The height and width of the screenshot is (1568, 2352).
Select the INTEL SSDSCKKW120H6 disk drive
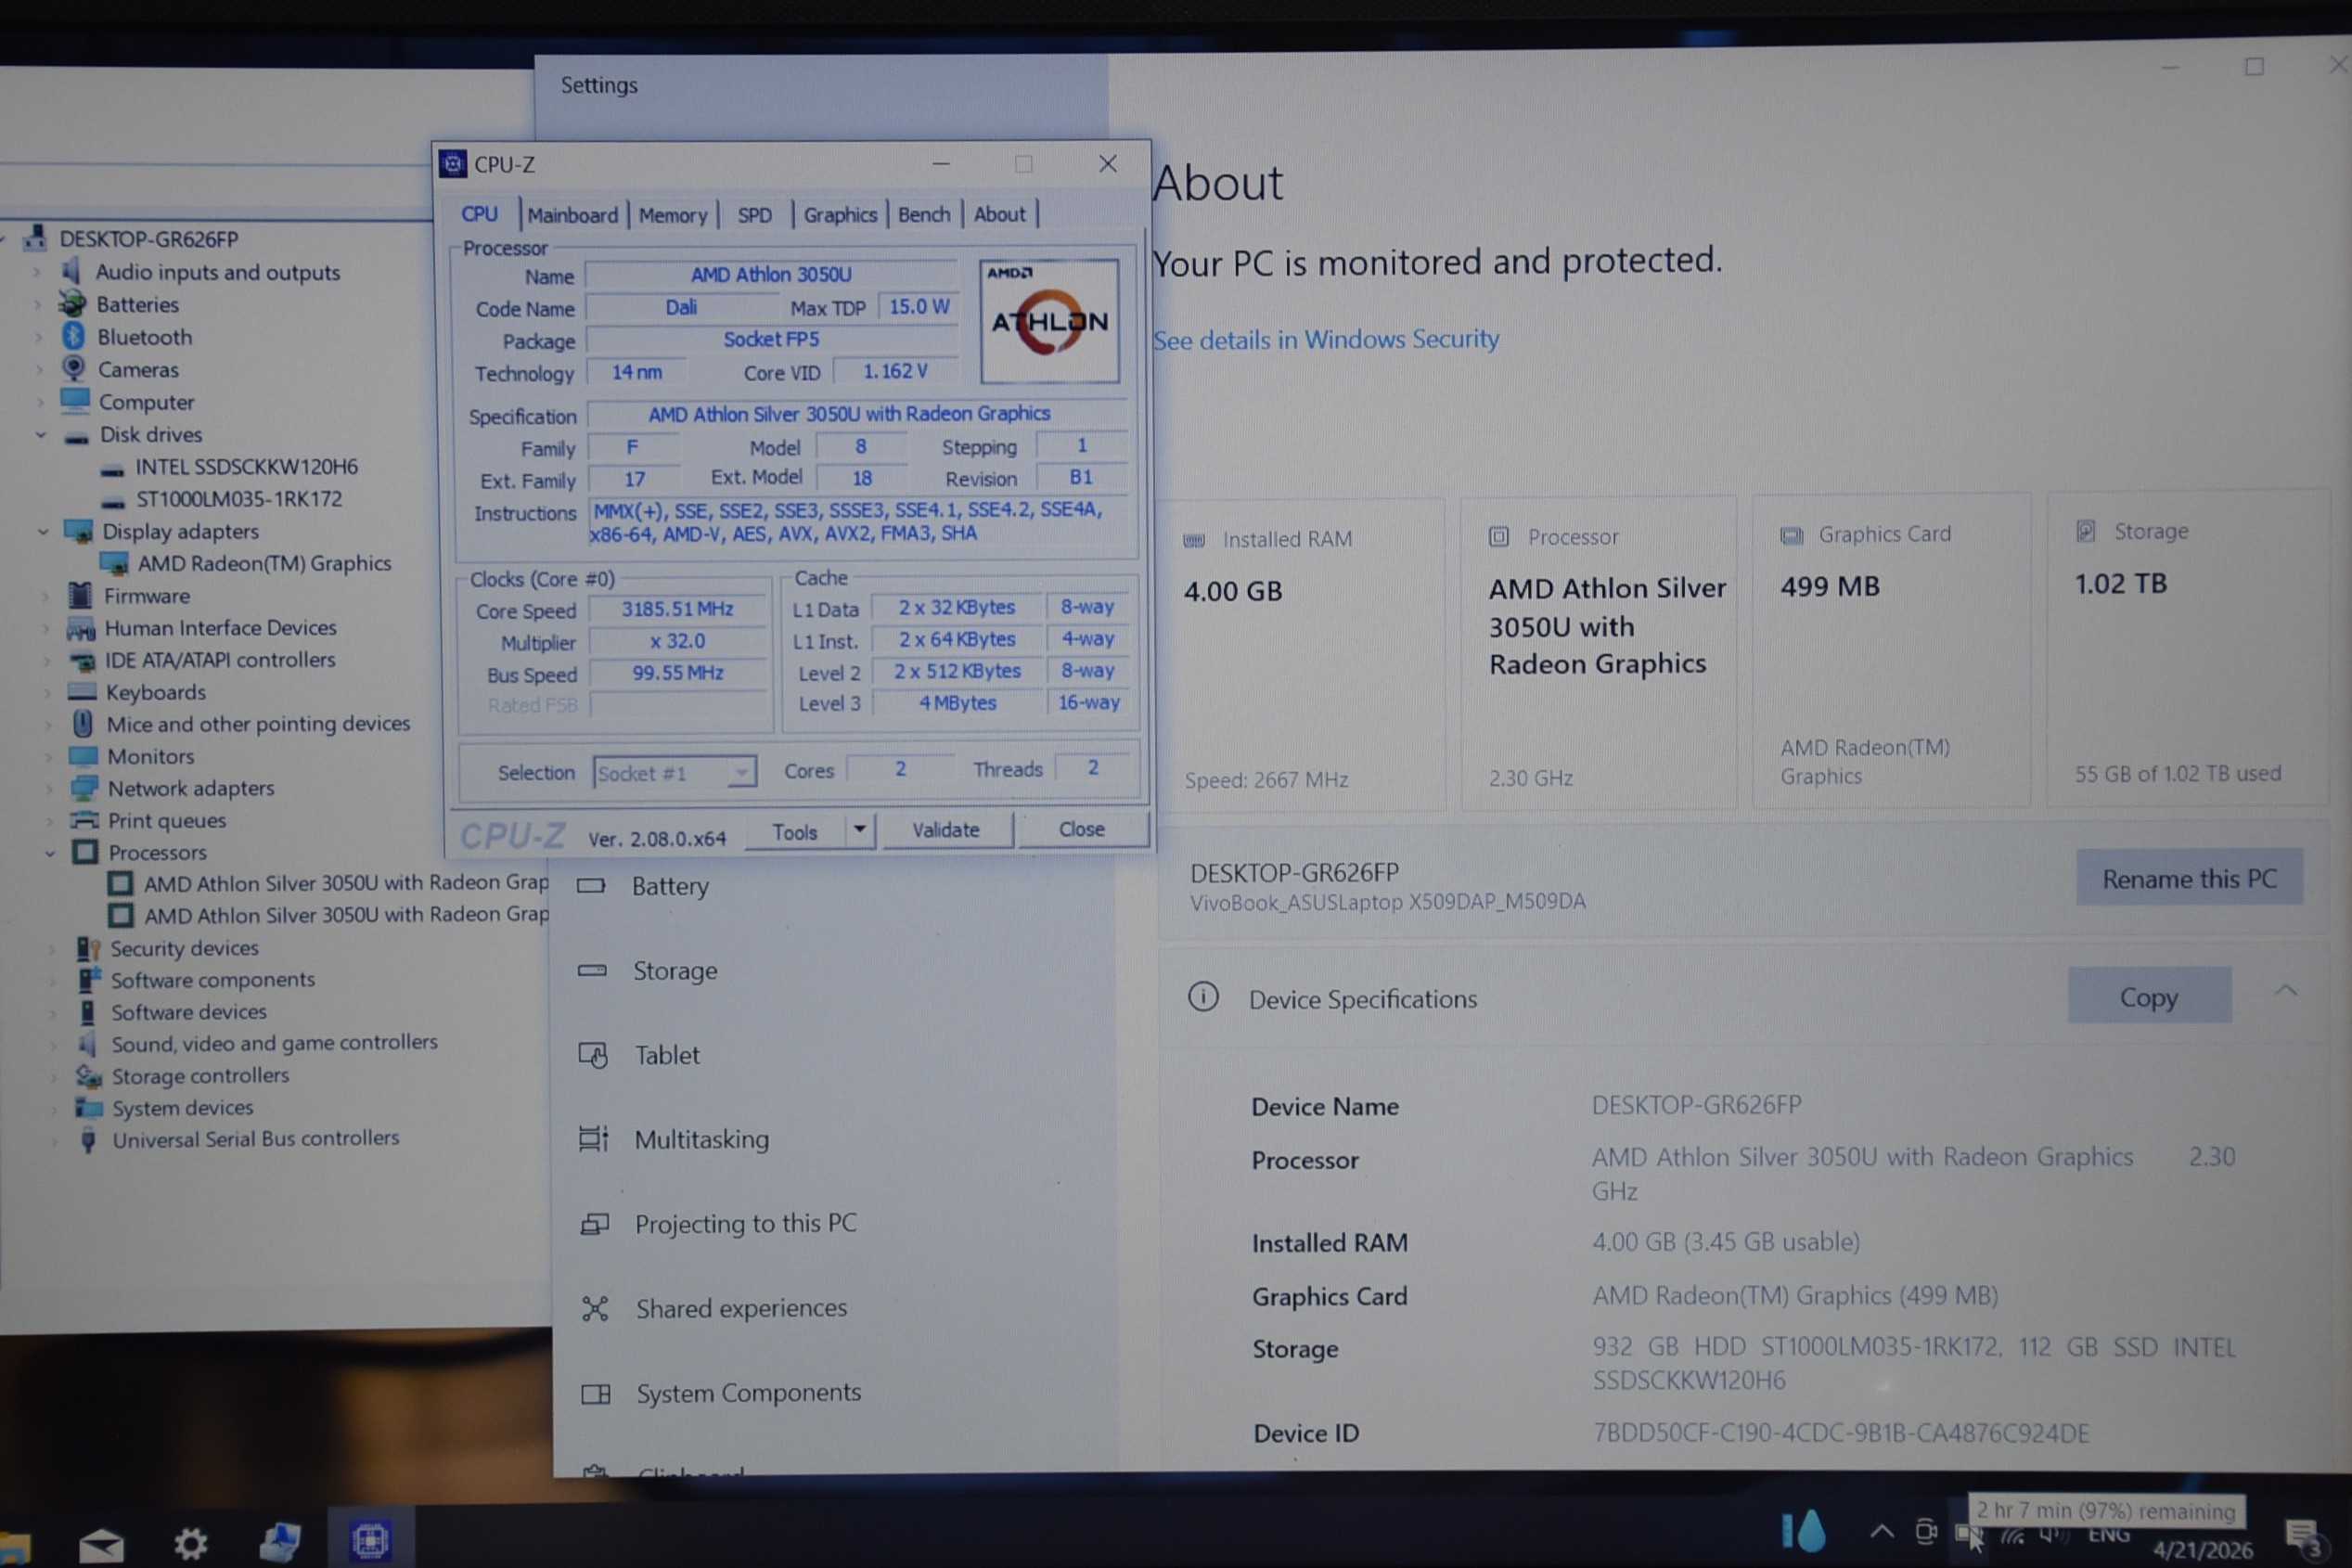click(x=246, y=467)
